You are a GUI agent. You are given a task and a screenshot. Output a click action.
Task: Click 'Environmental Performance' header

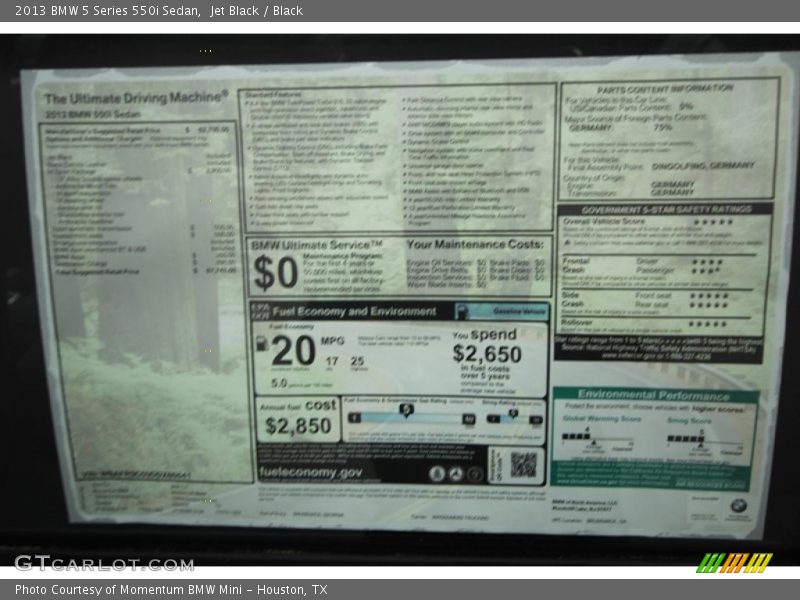(x=654, y=395)
